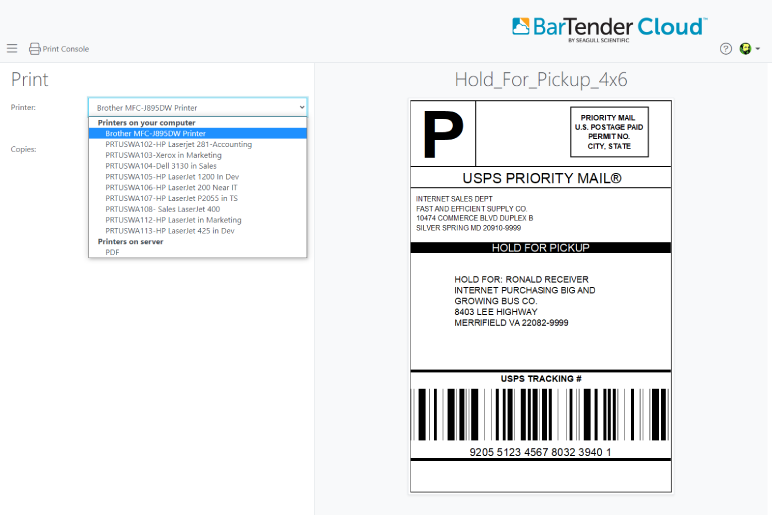Click the USPS PRIORITY MAIL® heading on label
773x515 pixels.
[x=542, y=178]
